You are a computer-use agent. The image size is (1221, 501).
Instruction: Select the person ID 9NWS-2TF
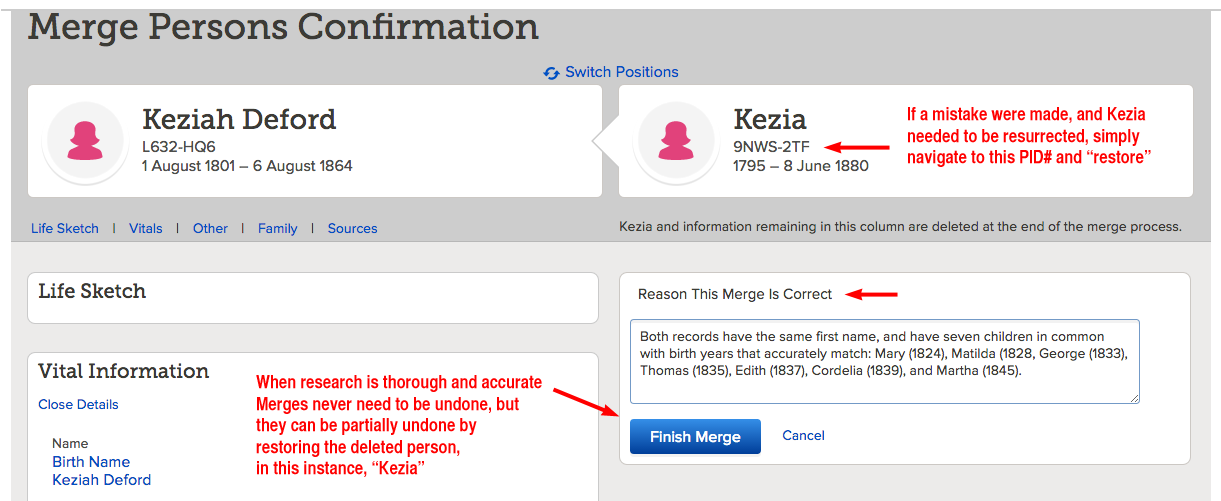772,147
